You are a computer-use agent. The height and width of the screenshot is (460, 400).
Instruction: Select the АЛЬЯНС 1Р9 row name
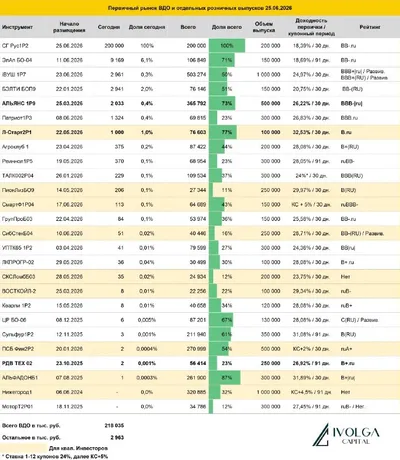[19, 103]
